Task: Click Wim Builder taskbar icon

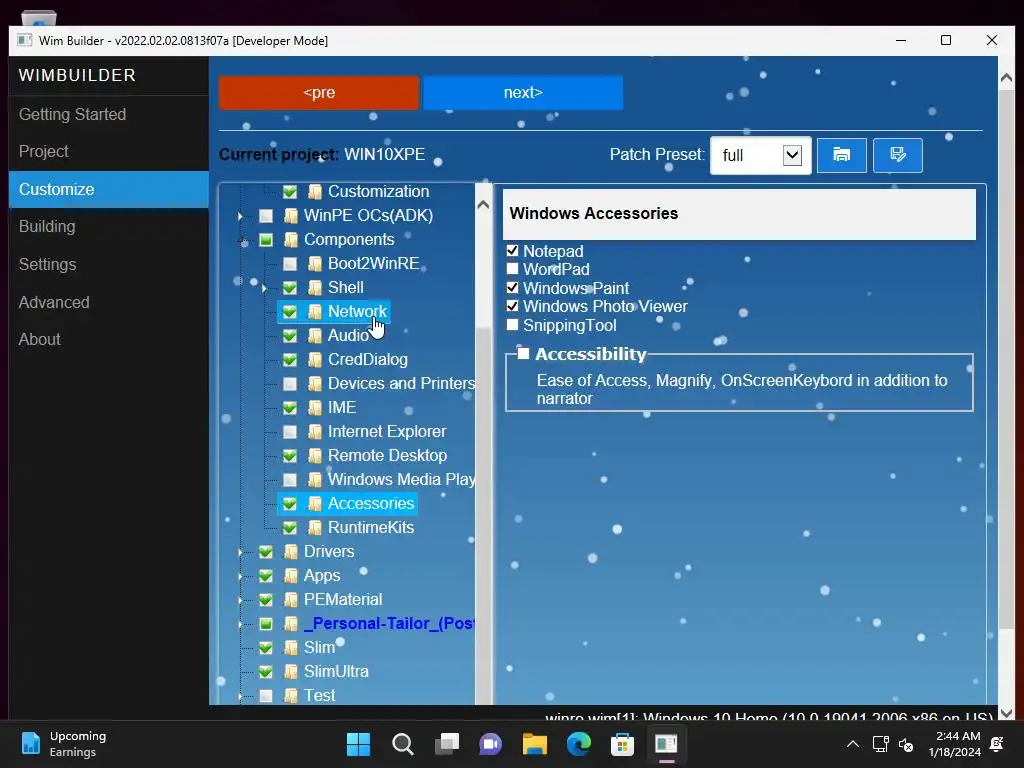Action: [666, 744]
